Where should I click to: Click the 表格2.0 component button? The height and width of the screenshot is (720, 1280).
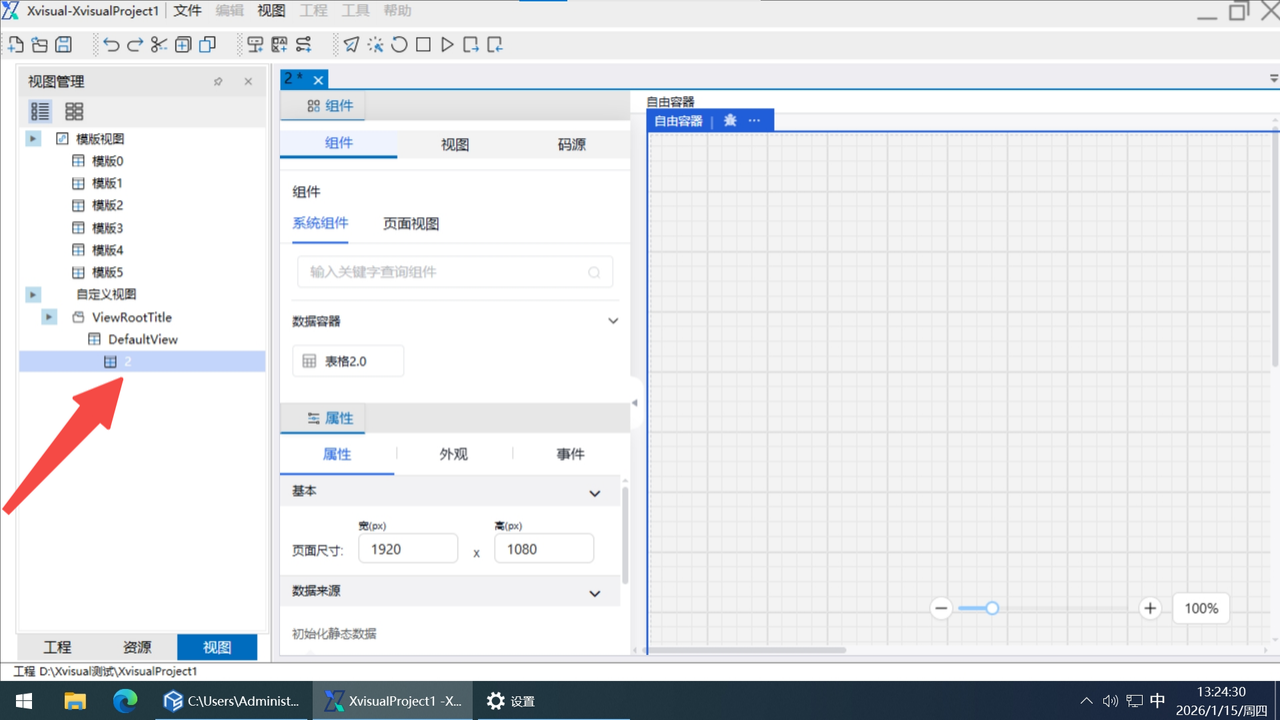click(348, 361)
